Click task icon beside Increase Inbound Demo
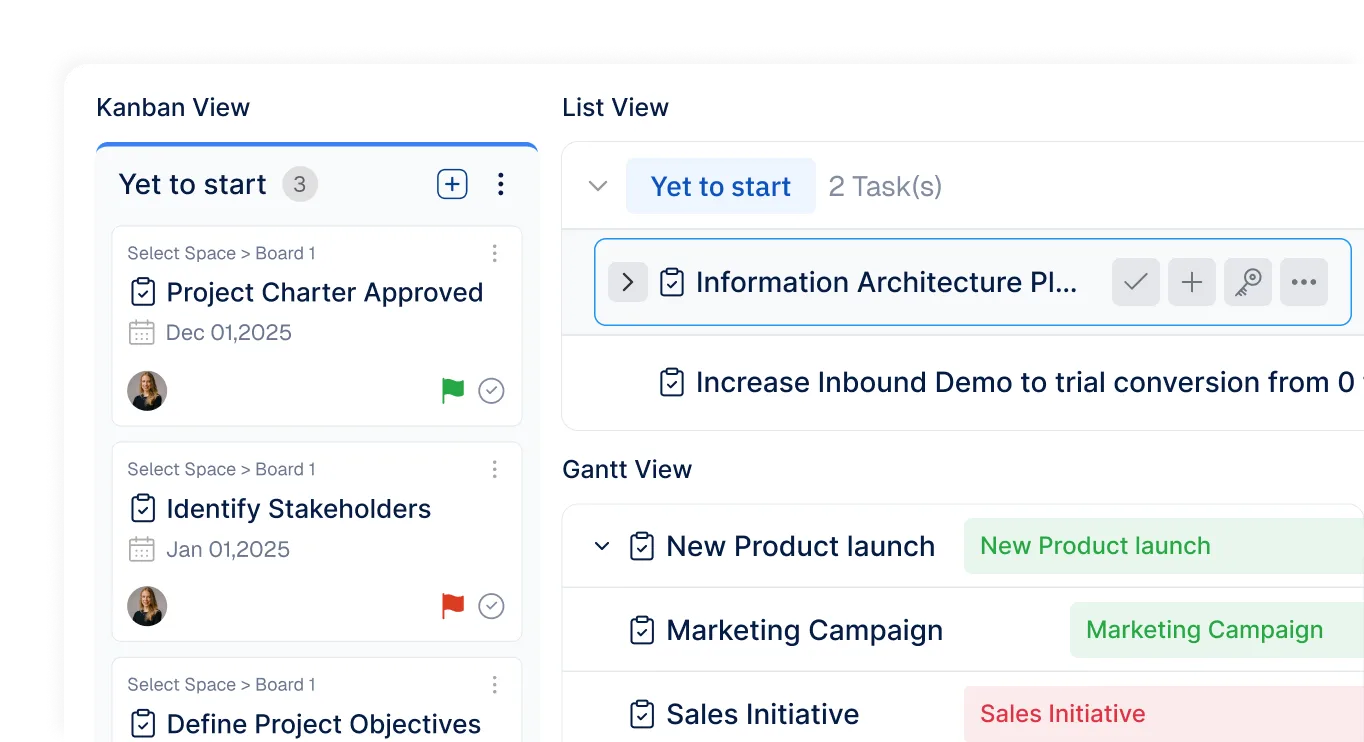The height and width of the screenshot is (742, 1364). [672, 382]
